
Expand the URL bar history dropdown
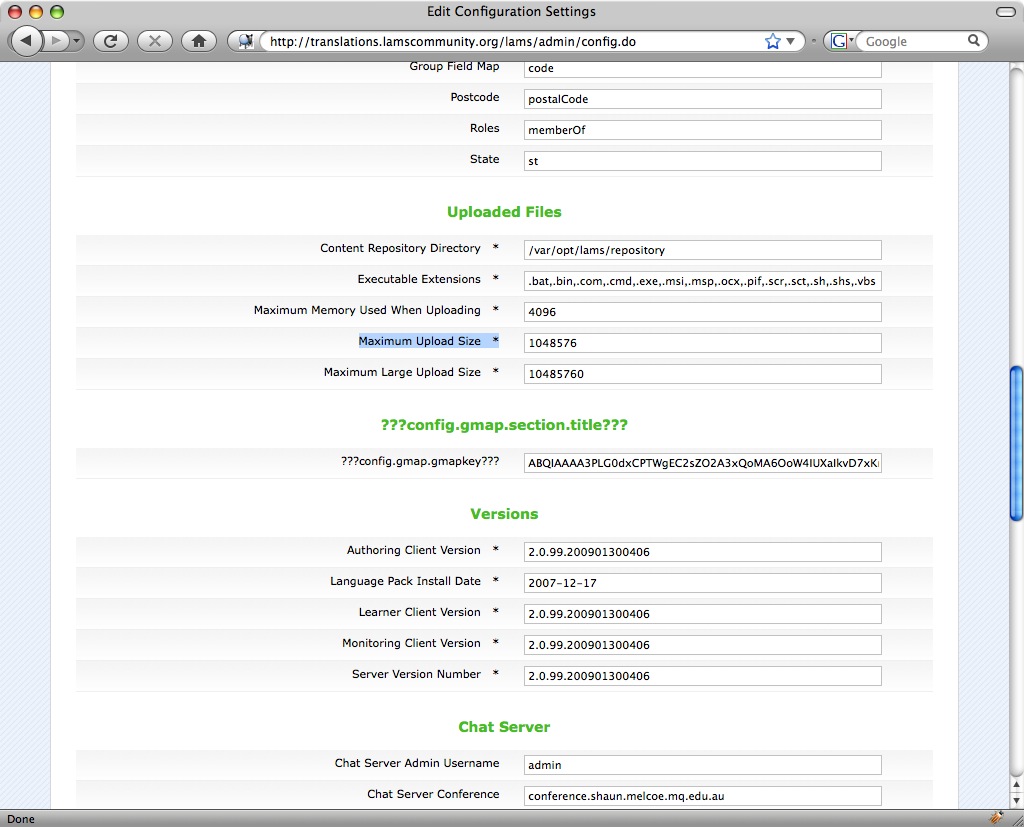[791, 41]
